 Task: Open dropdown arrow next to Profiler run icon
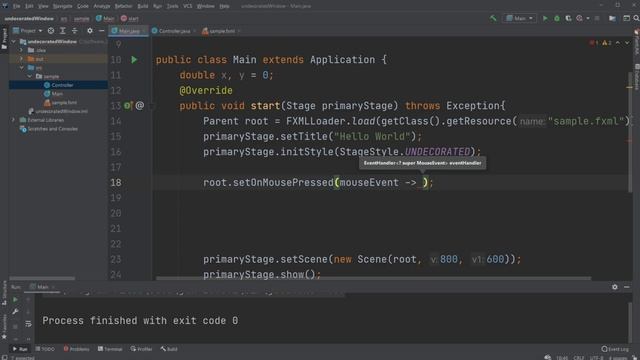click(x=588, y=18)
